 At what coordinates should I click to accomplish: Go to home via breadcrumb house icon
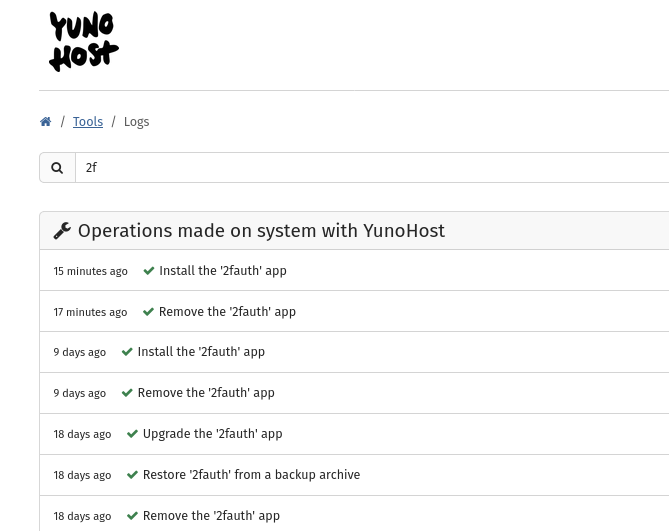[46, 122]
